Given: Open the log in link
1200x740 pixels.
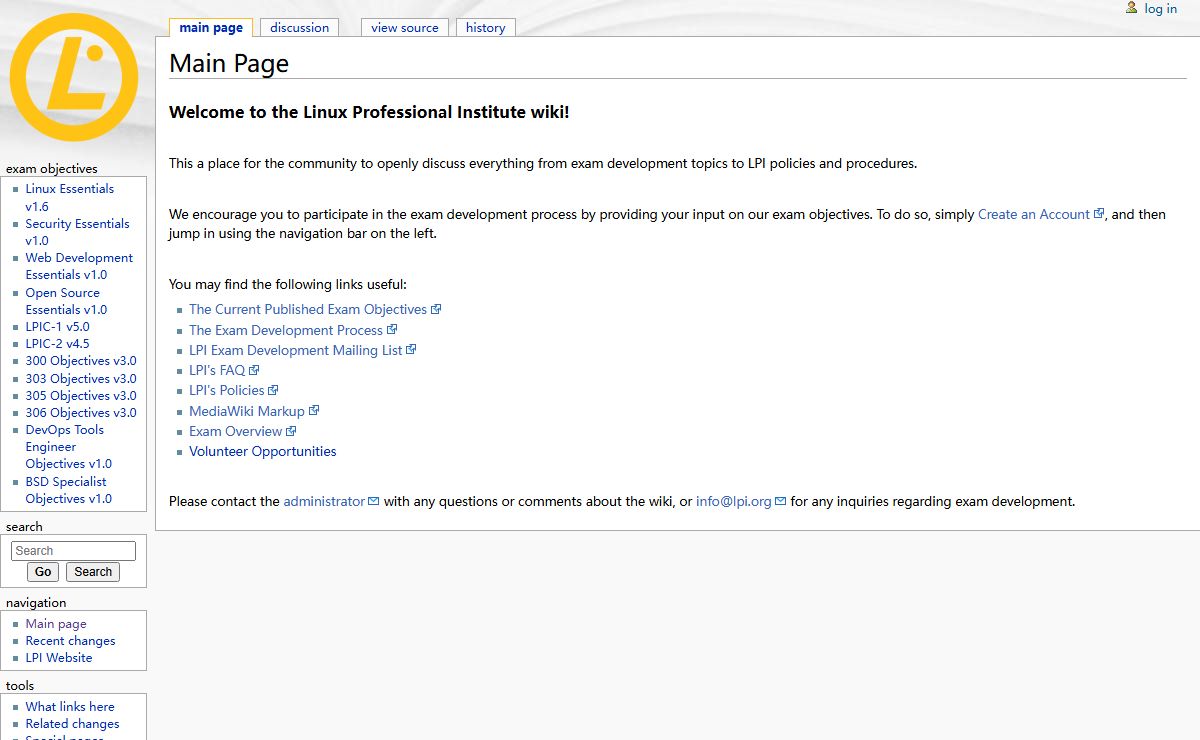Looking at the screenshot, I should click(x=1161, y=9).
